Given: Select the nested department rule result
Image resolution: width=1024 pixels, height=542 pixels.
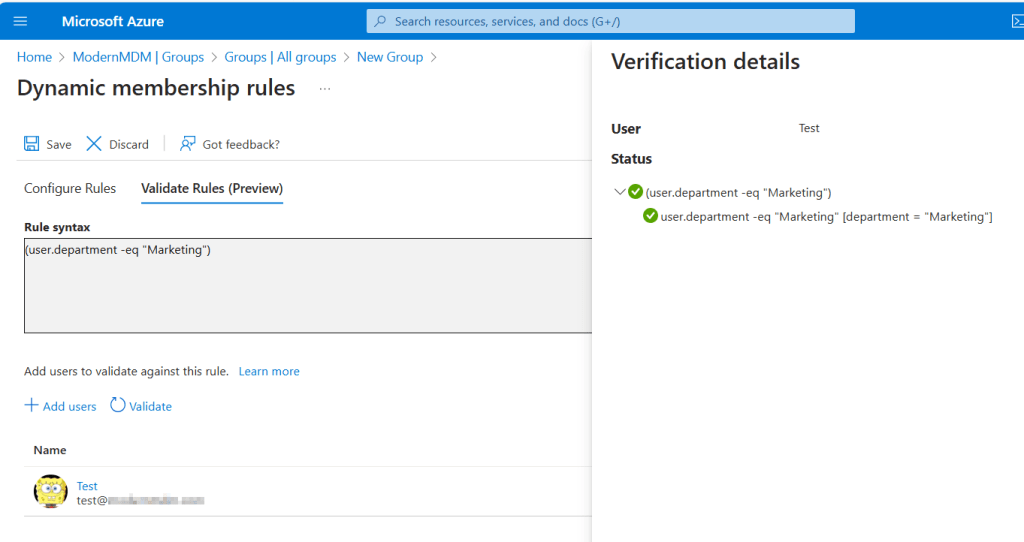Looking at the screenshot, I should pos(826,217).
